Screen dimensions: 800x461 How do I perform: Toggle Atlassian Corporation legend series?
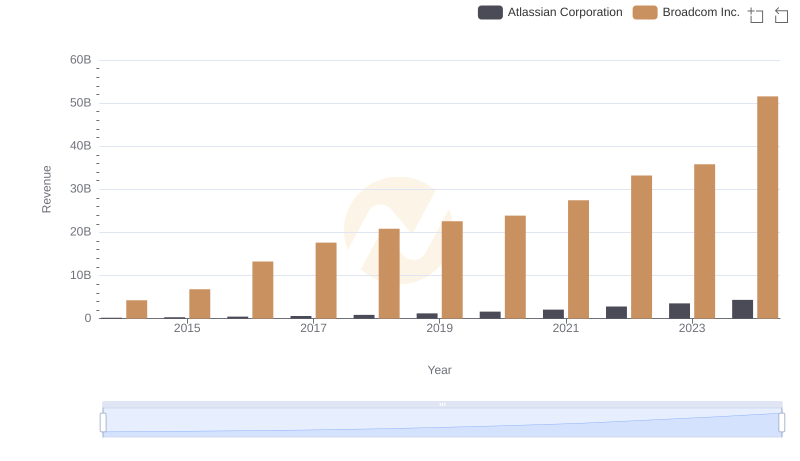pyautogui.click(x=550, y=12)
